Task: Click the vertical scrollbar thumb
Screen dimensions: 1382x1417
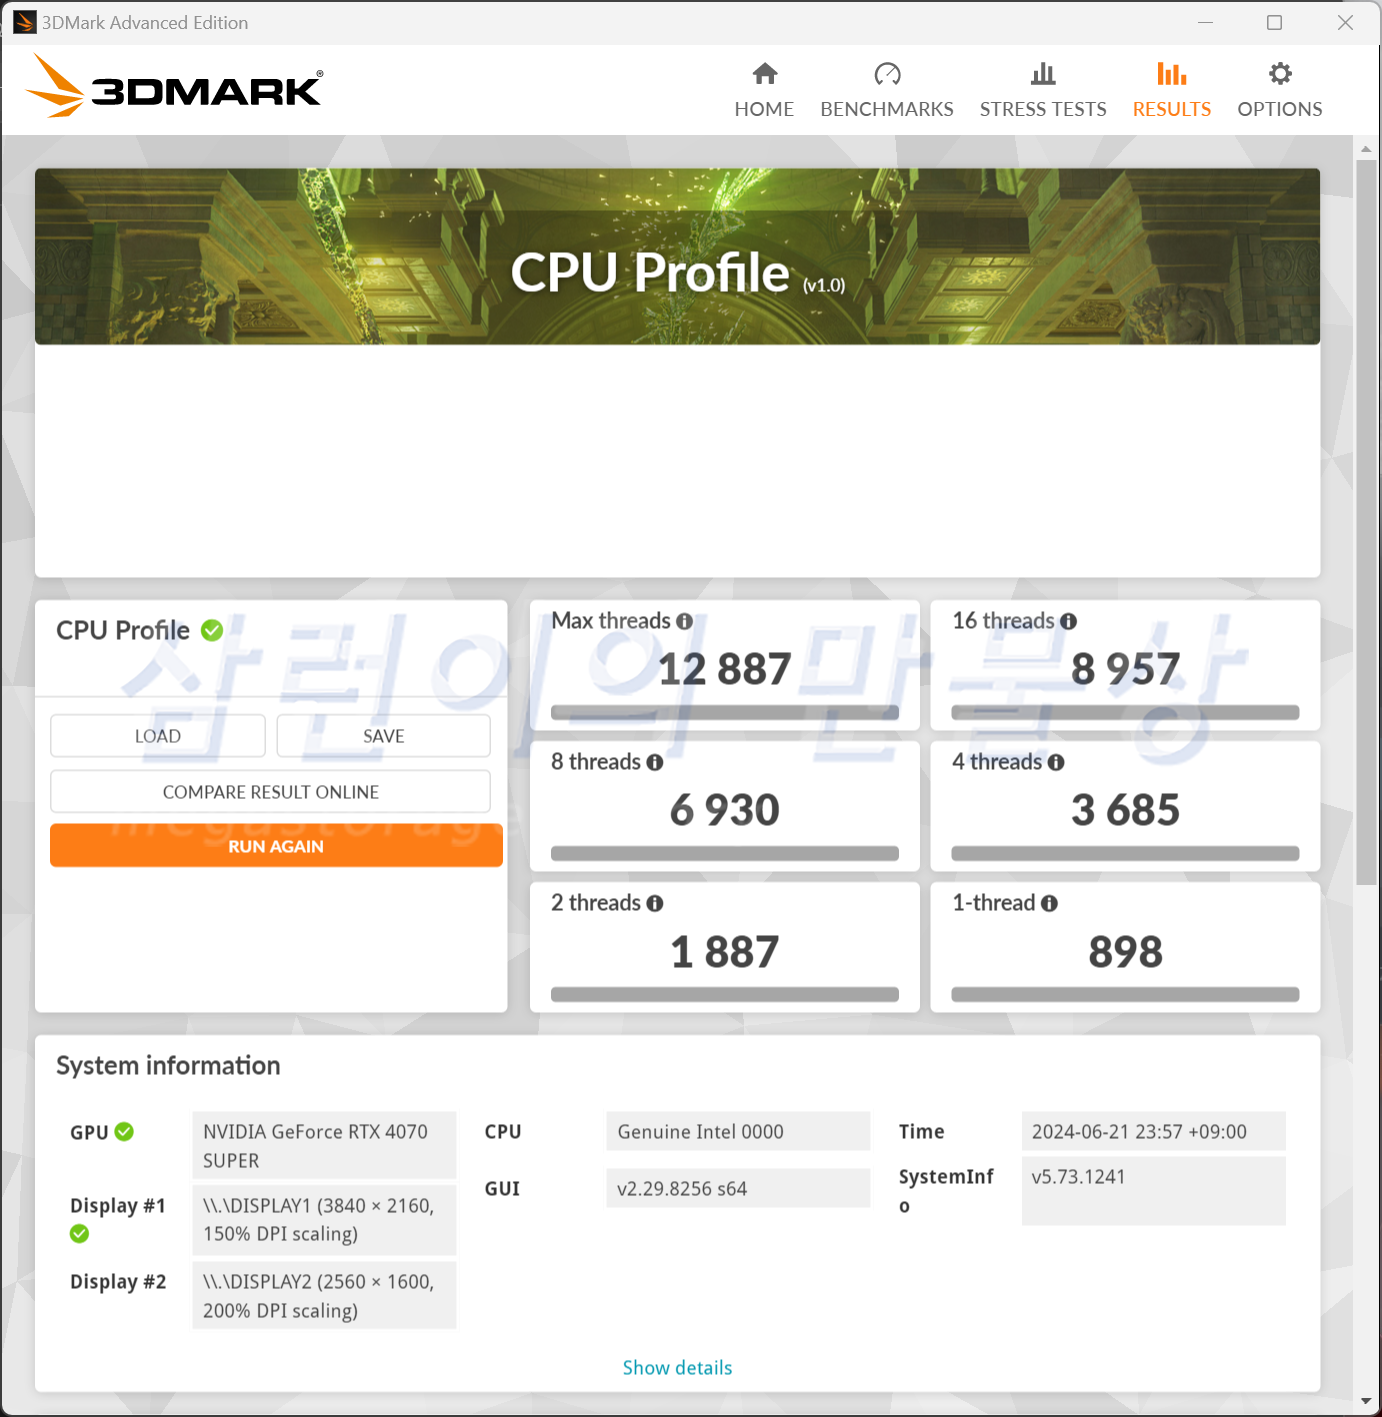Action: [1366, 522]
